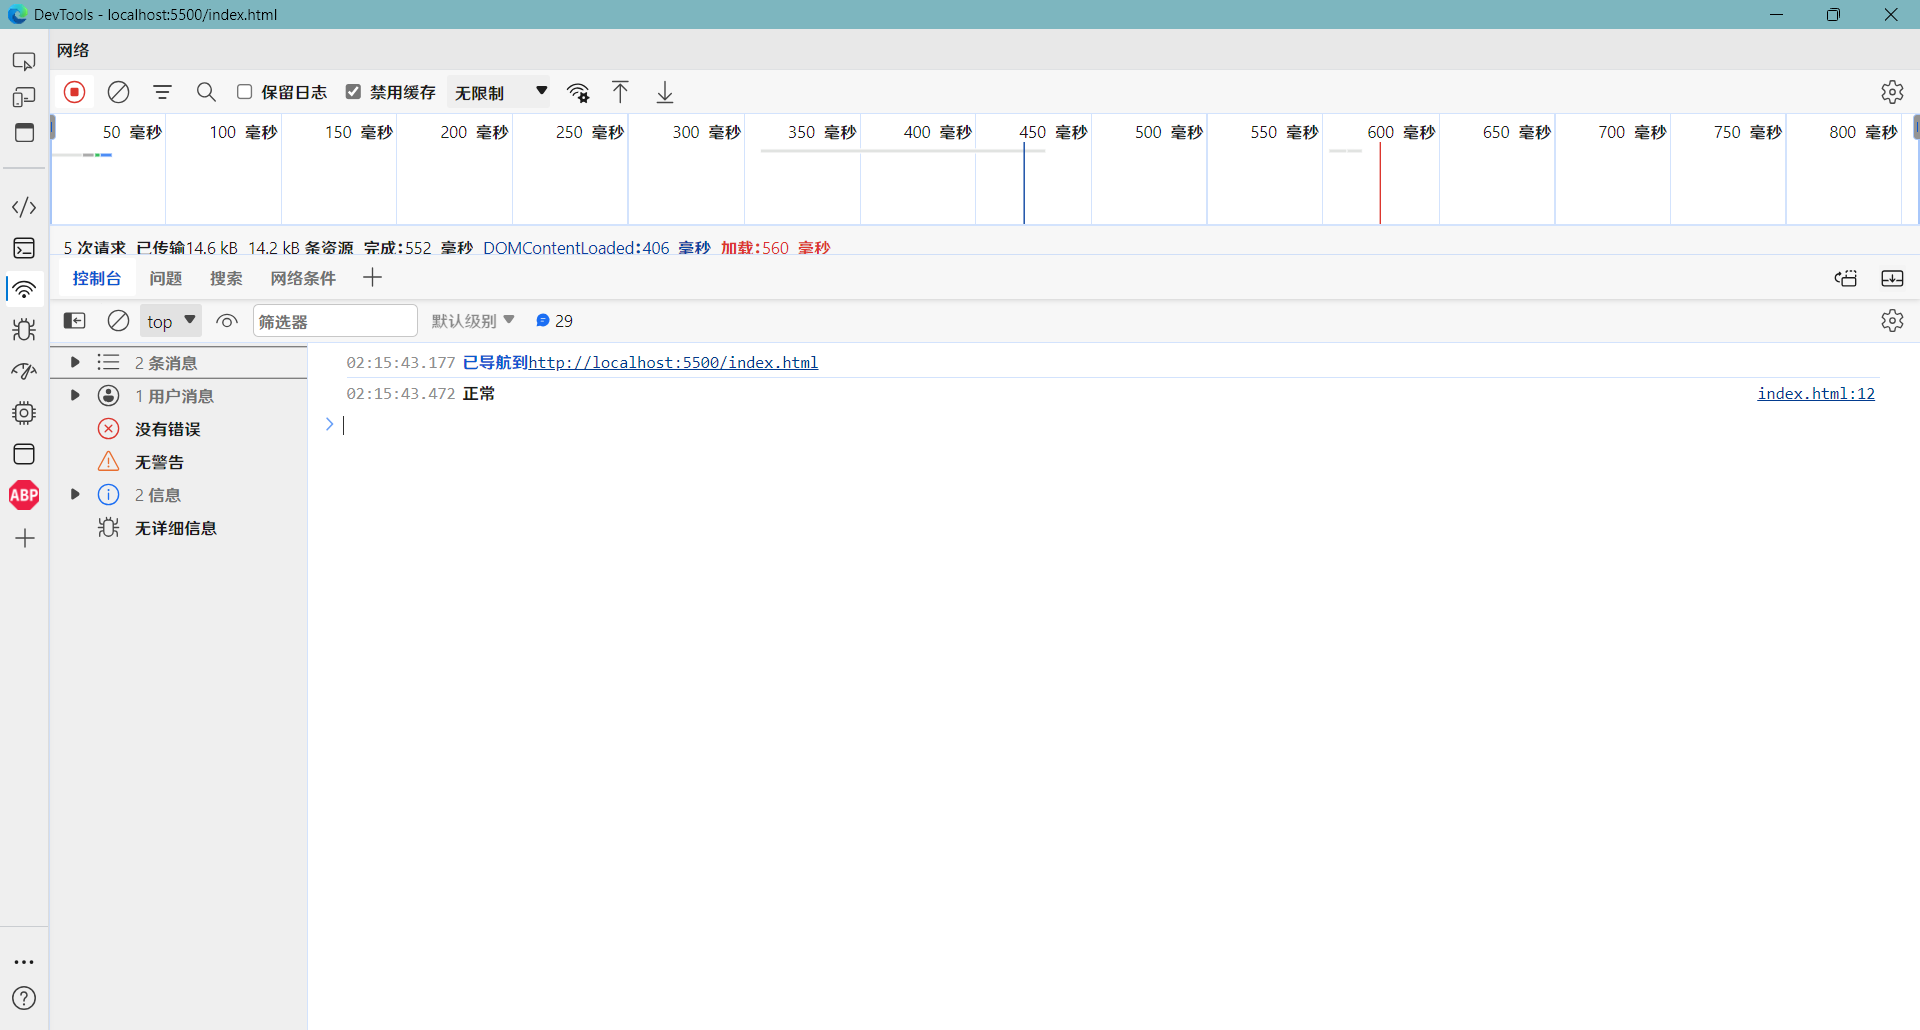Image resolution: width=1920 pixels, height=1030 pixels.
Task: Open the 默认级别 log level dropdown
Action: click(473, 321)
